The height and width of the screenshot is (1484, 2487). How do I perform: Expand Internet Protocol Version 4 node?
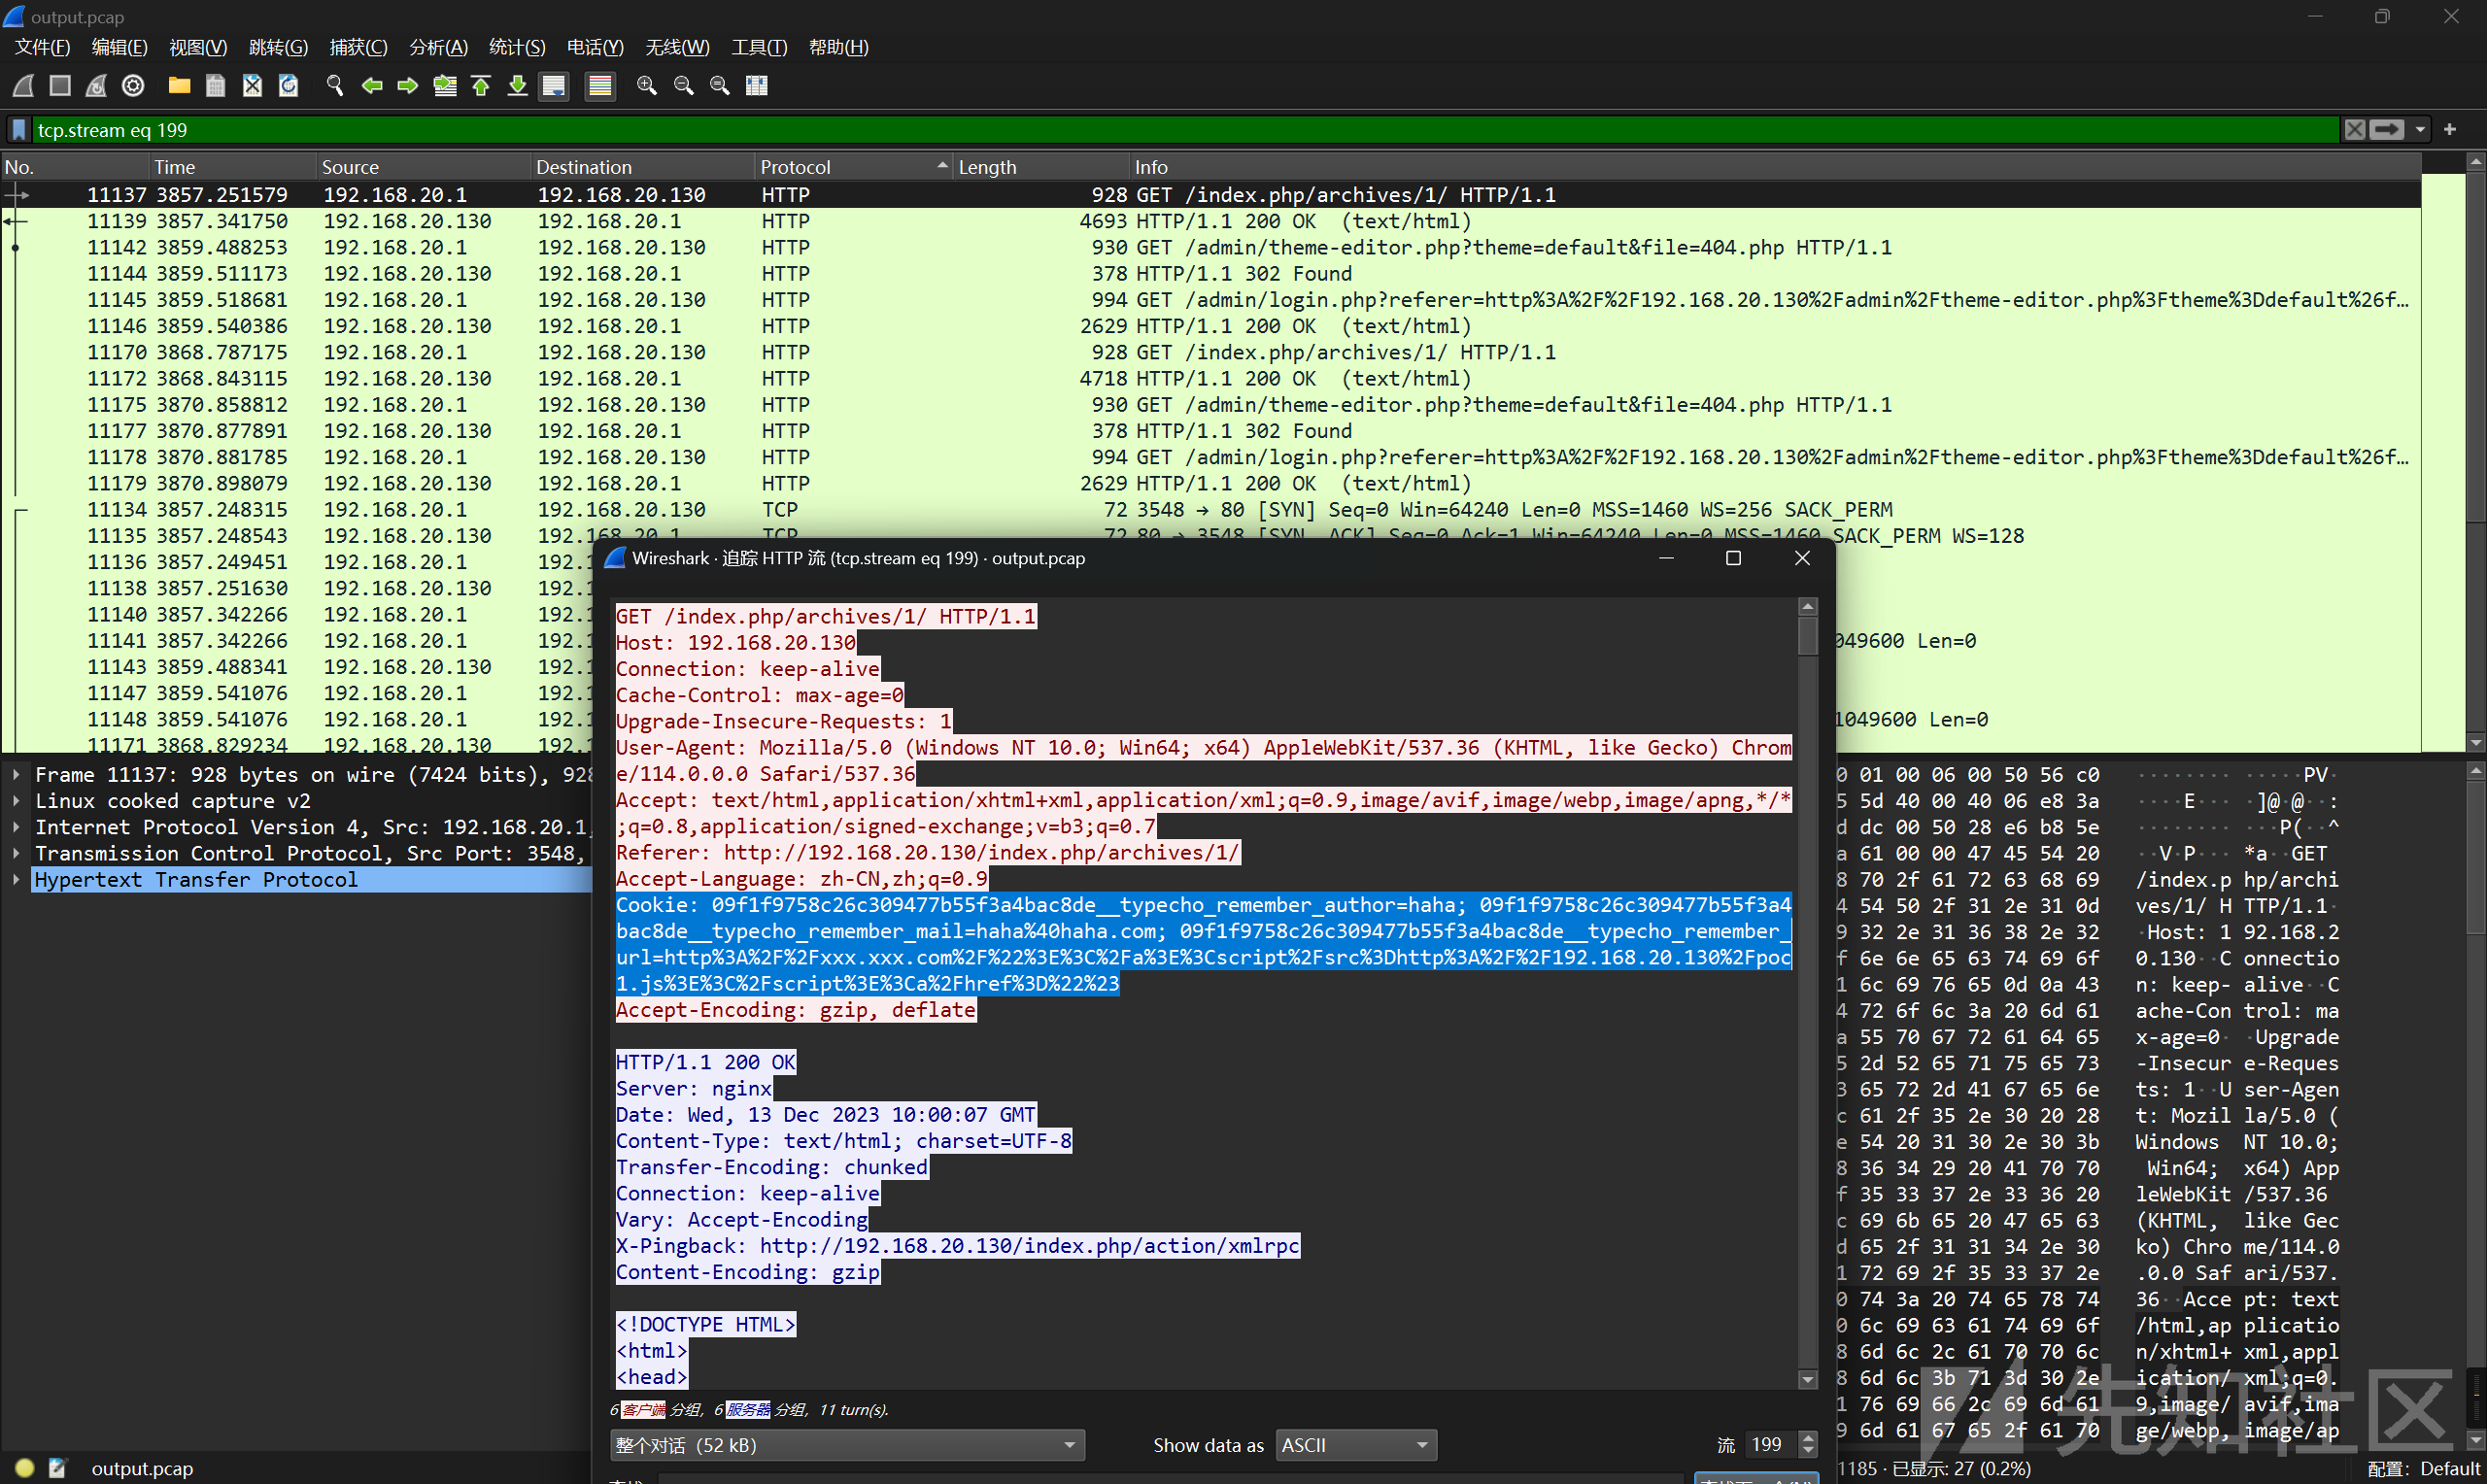pos(16,827)
